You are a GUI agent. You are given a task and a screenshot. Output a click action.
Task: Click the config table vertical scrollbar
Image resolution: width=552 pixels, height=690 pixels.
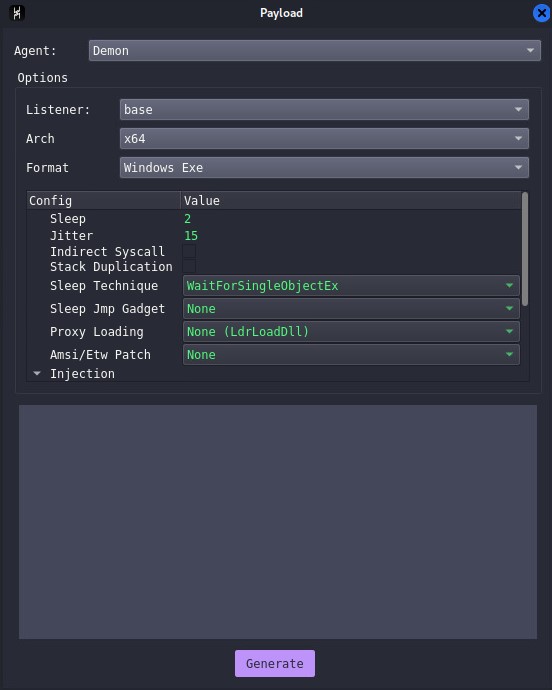(x=524, y=249)
